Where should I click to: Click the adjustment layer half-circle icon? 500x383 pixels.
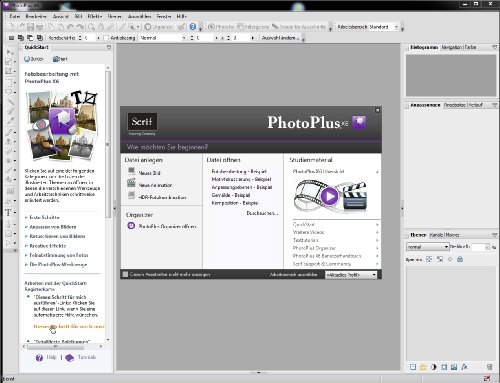click(433, 367)
